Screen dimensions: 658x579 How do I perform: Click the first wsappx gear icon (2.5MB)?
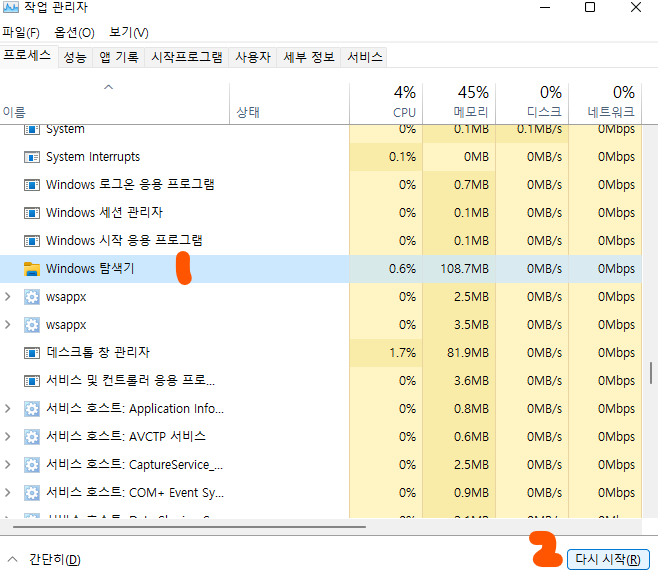[32, 297]
